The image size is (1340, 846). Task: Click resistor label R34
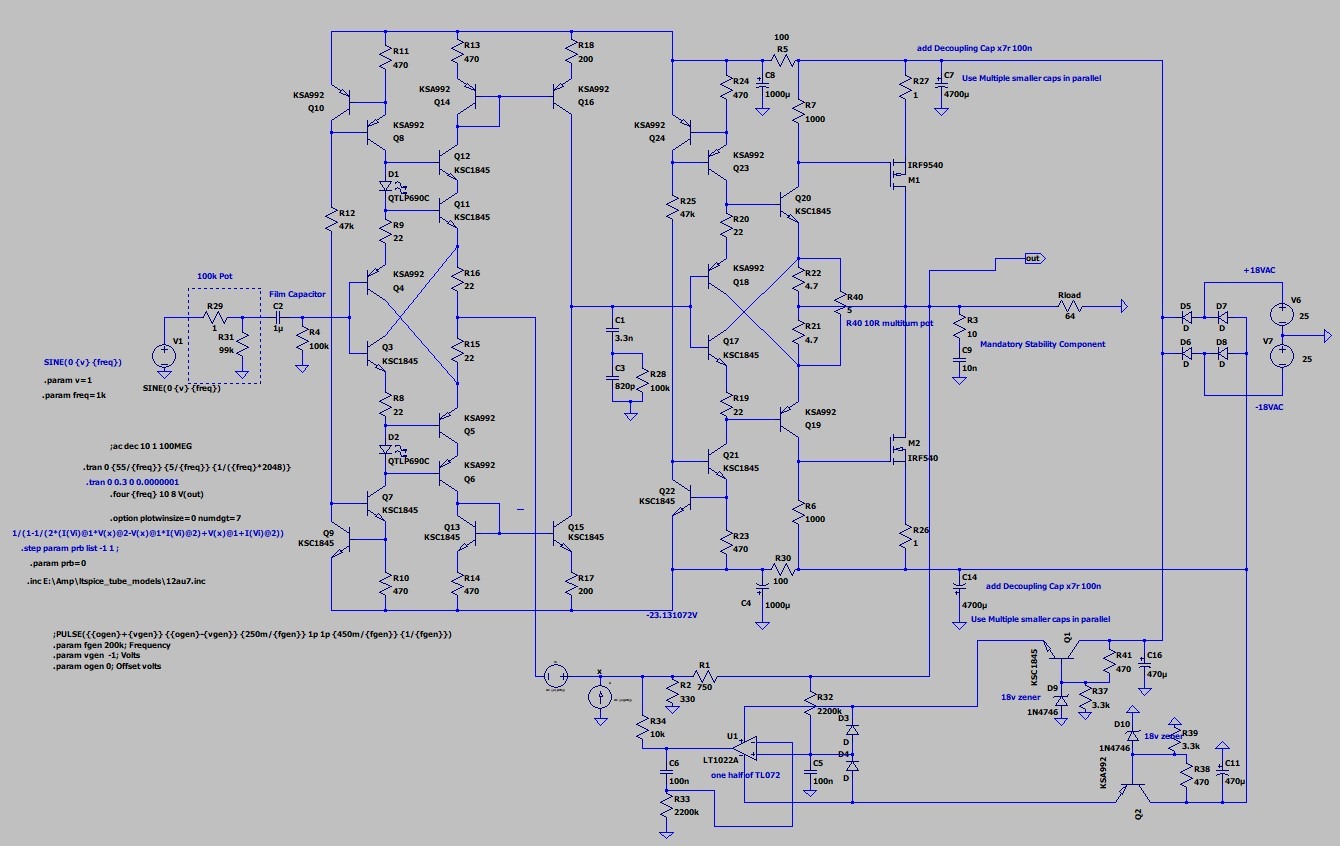tap(658, 720)
